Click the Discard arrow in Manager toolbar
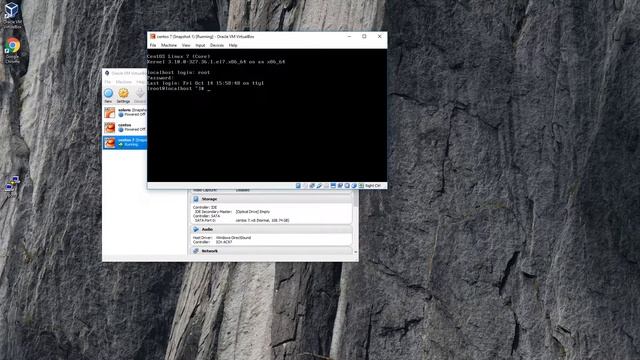Viewport: 640px width, 360px height. pyautogui.click(x=140, y=96)
